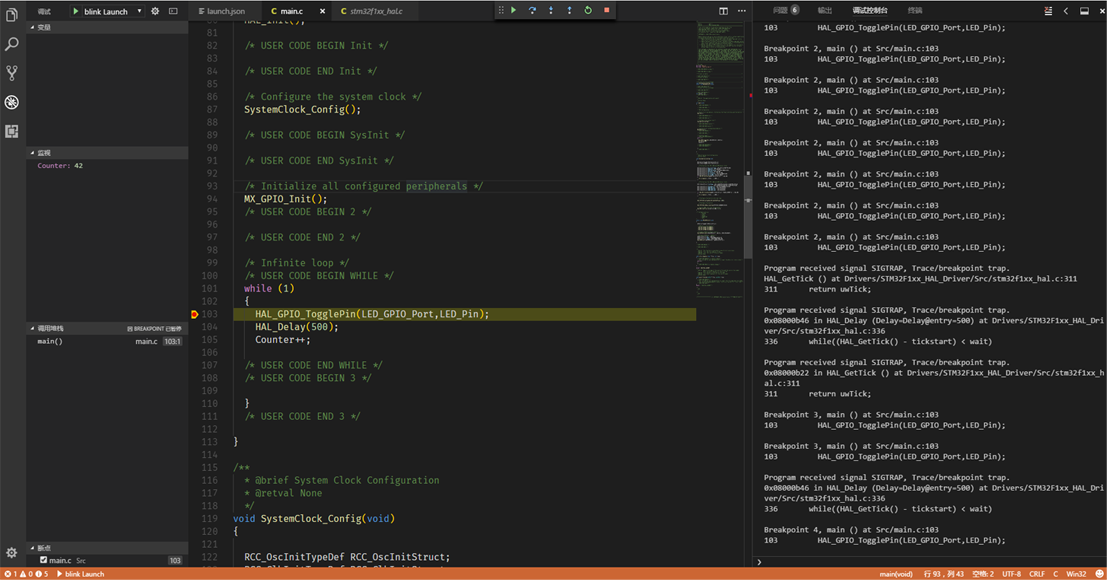The width and height of the screenshot is (1107, 580).
Task: Open the Search view in activity bar
Action: (x=12, y=44)
